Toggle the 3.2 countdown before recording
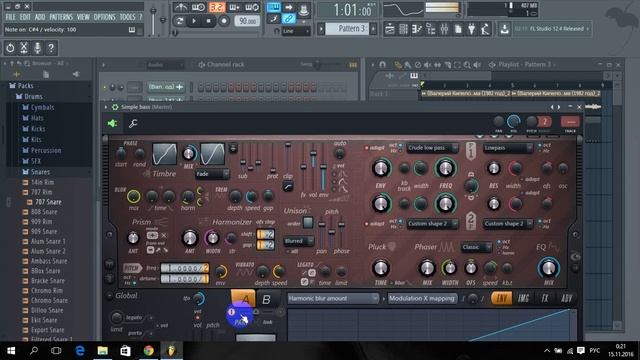Image resolution: width=640 pixels, height=360 pixels. click(x=217, y=7)
